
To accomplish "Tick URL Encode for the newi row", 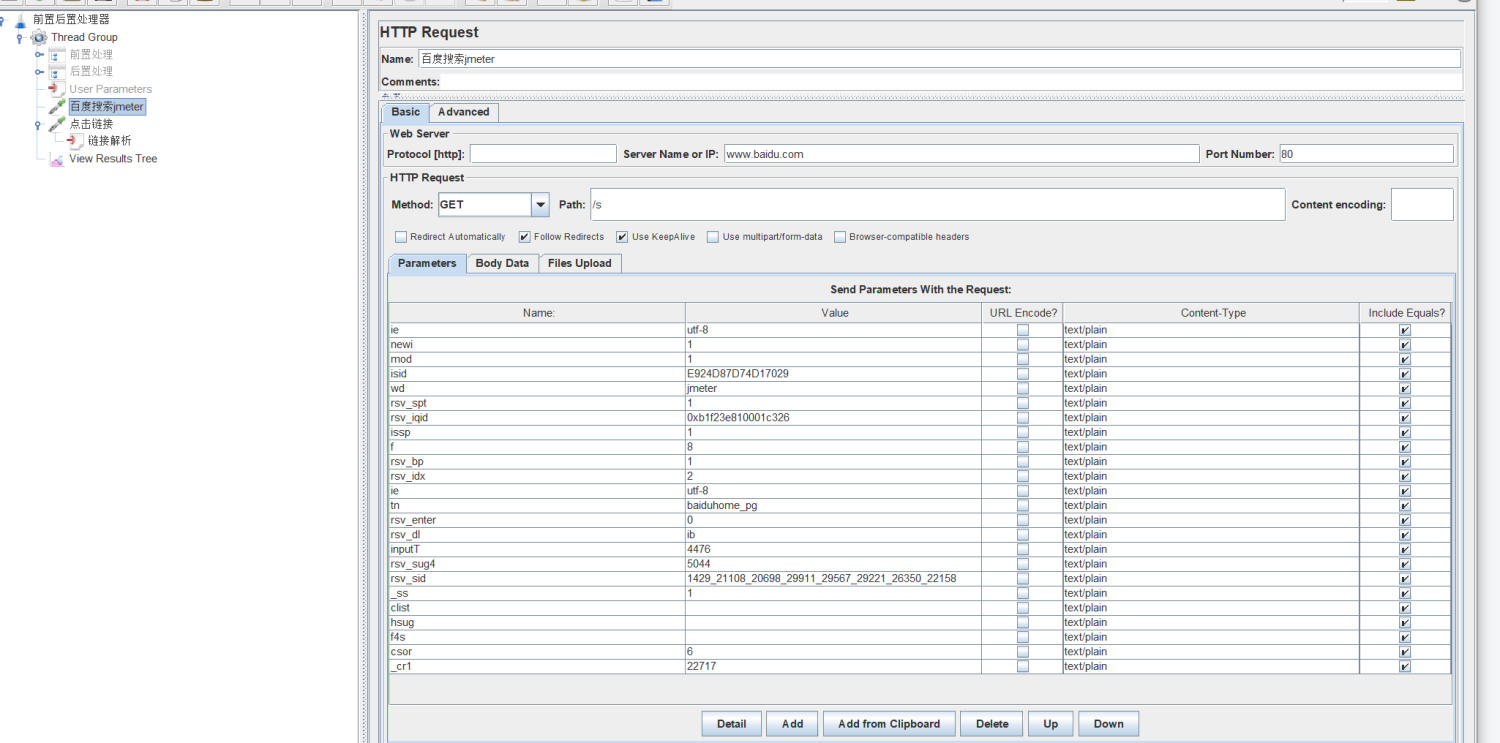I will 1022,344.
